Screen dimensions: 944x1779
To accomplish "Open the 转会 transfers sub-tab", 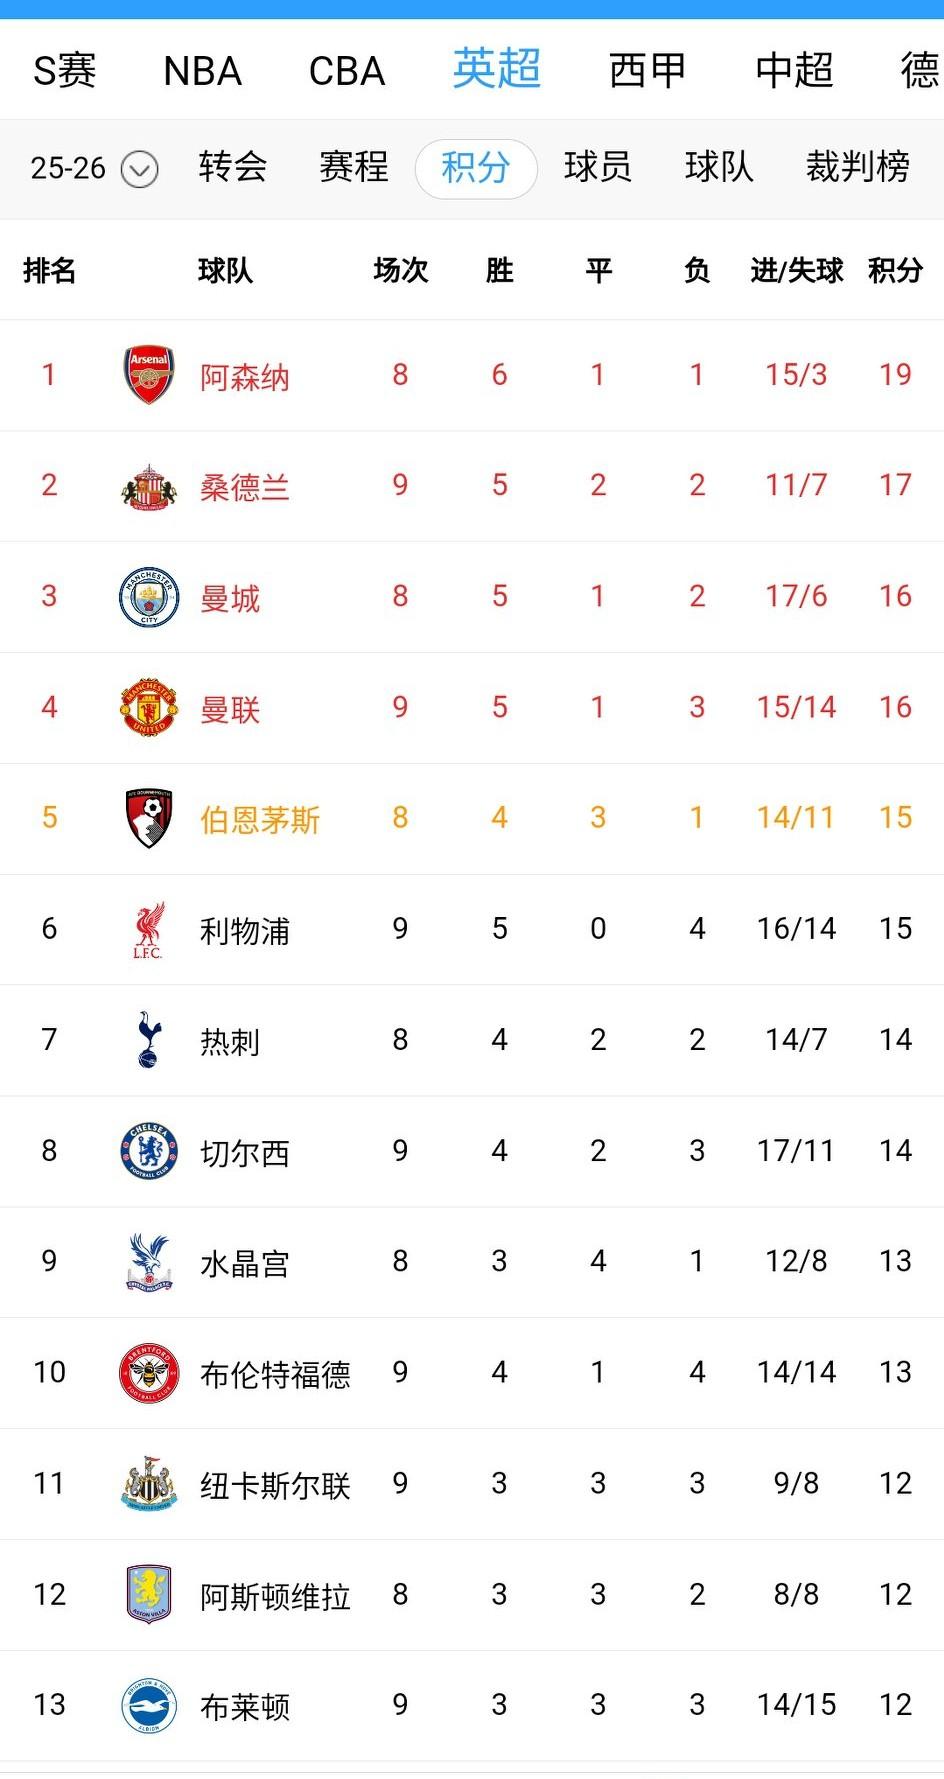I will [232, 167].
